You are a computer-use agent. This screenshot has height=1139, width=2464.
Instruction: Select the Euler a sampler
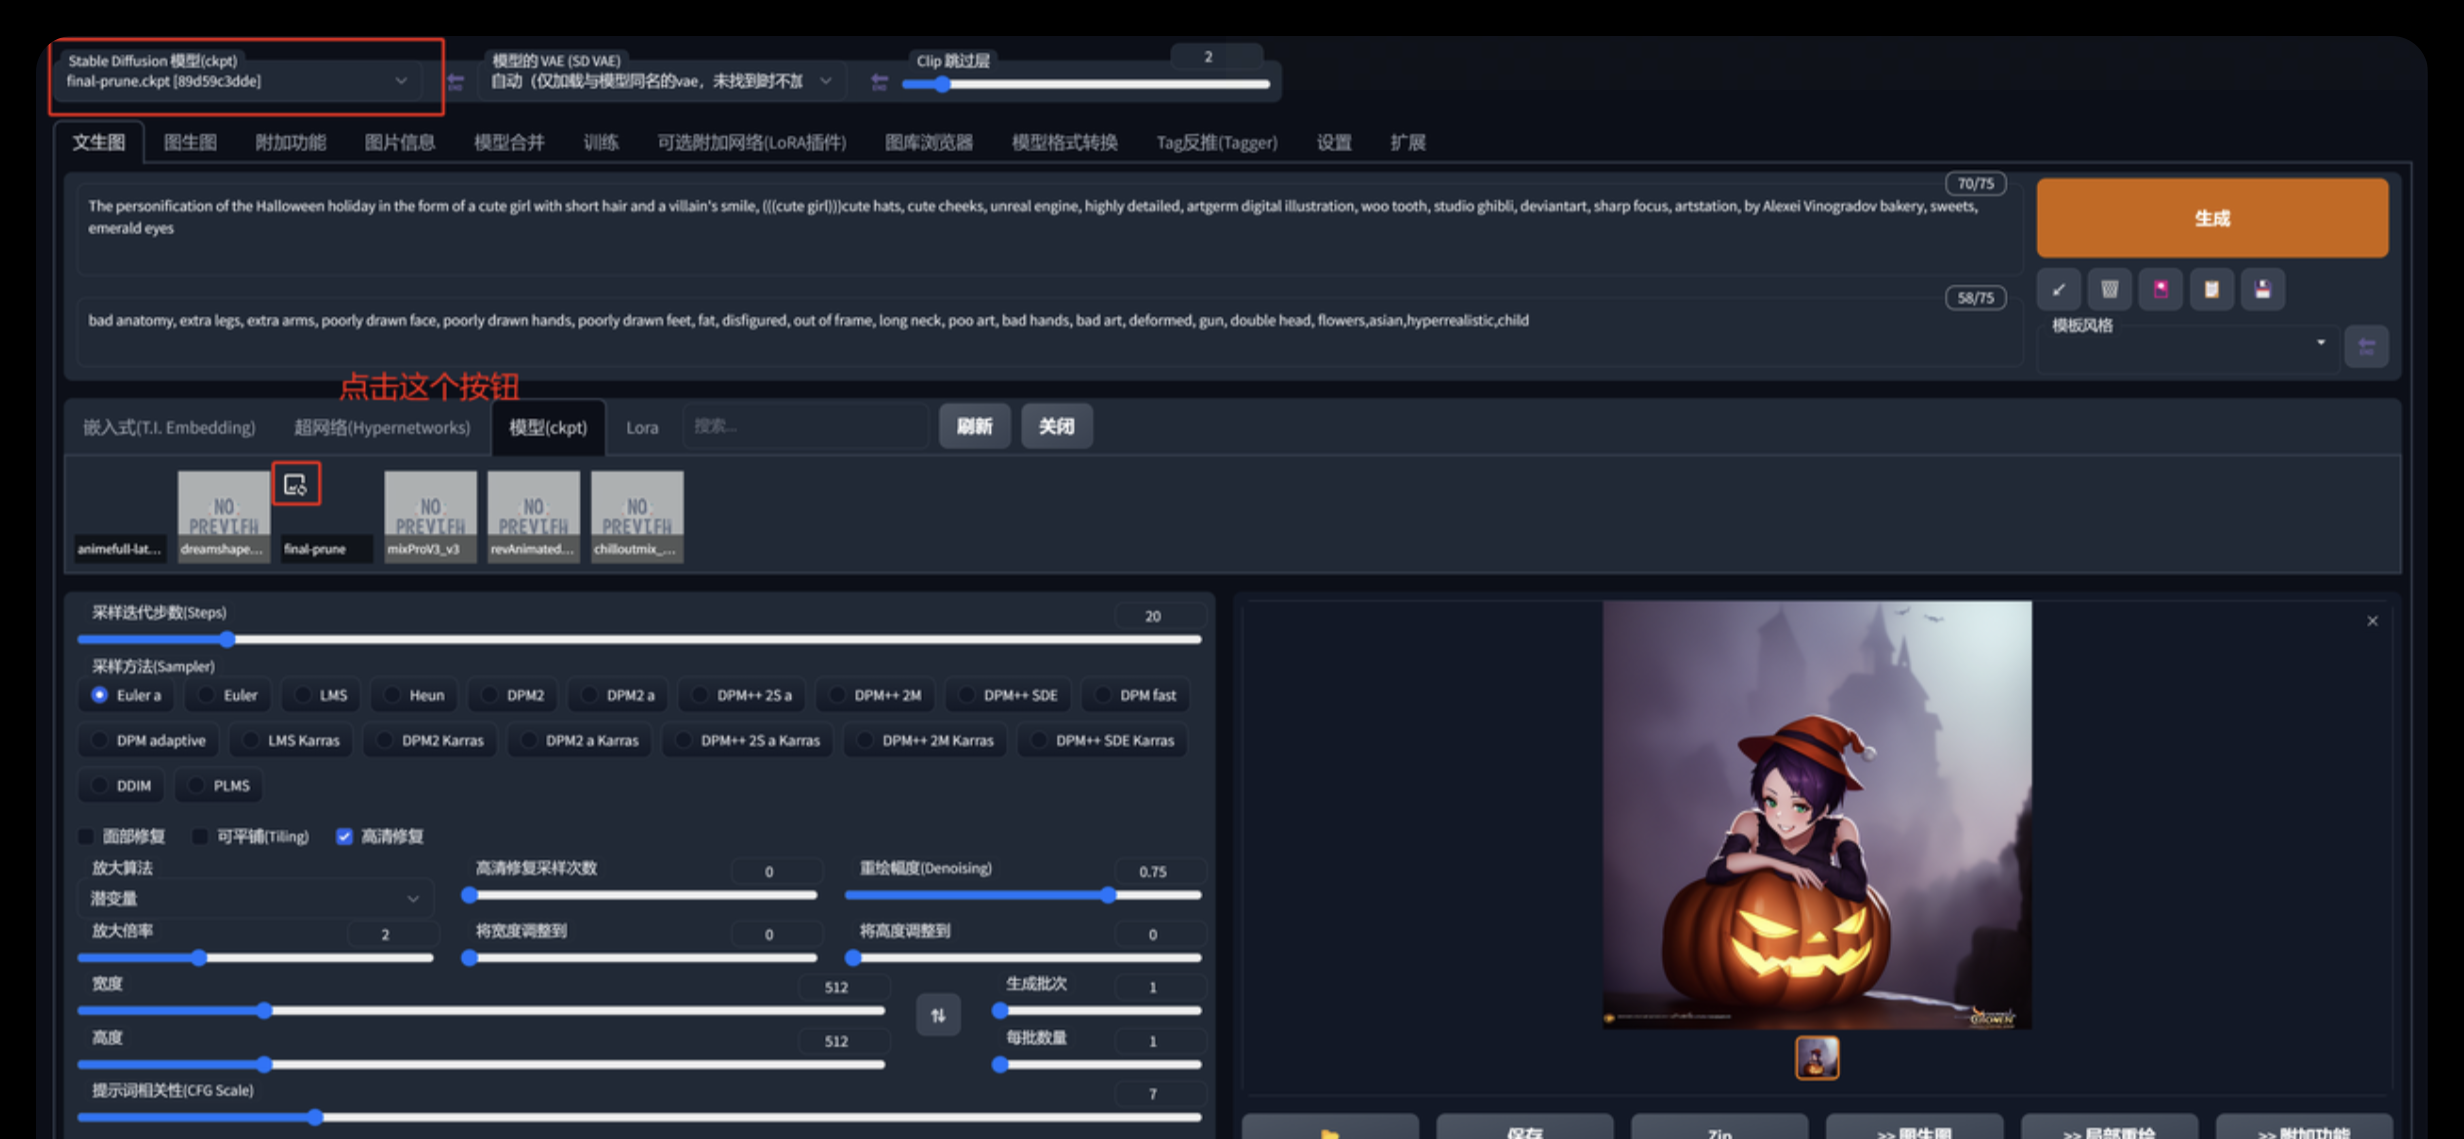pos(126,695)
